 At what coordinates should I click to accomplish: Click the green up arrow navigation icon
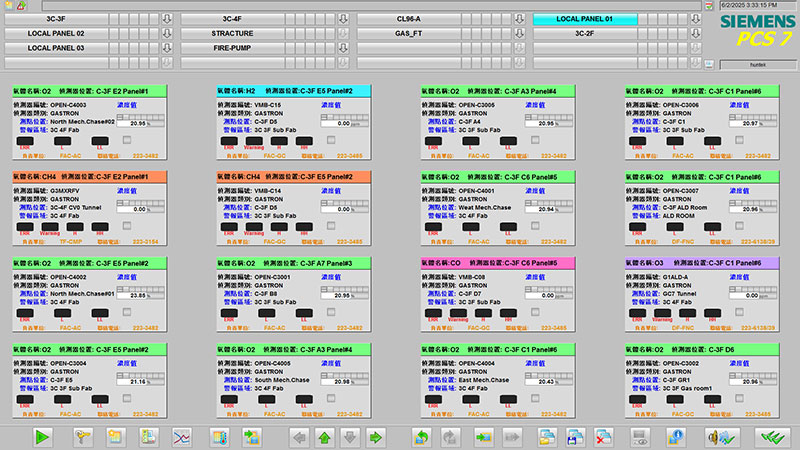coord(325,437)
